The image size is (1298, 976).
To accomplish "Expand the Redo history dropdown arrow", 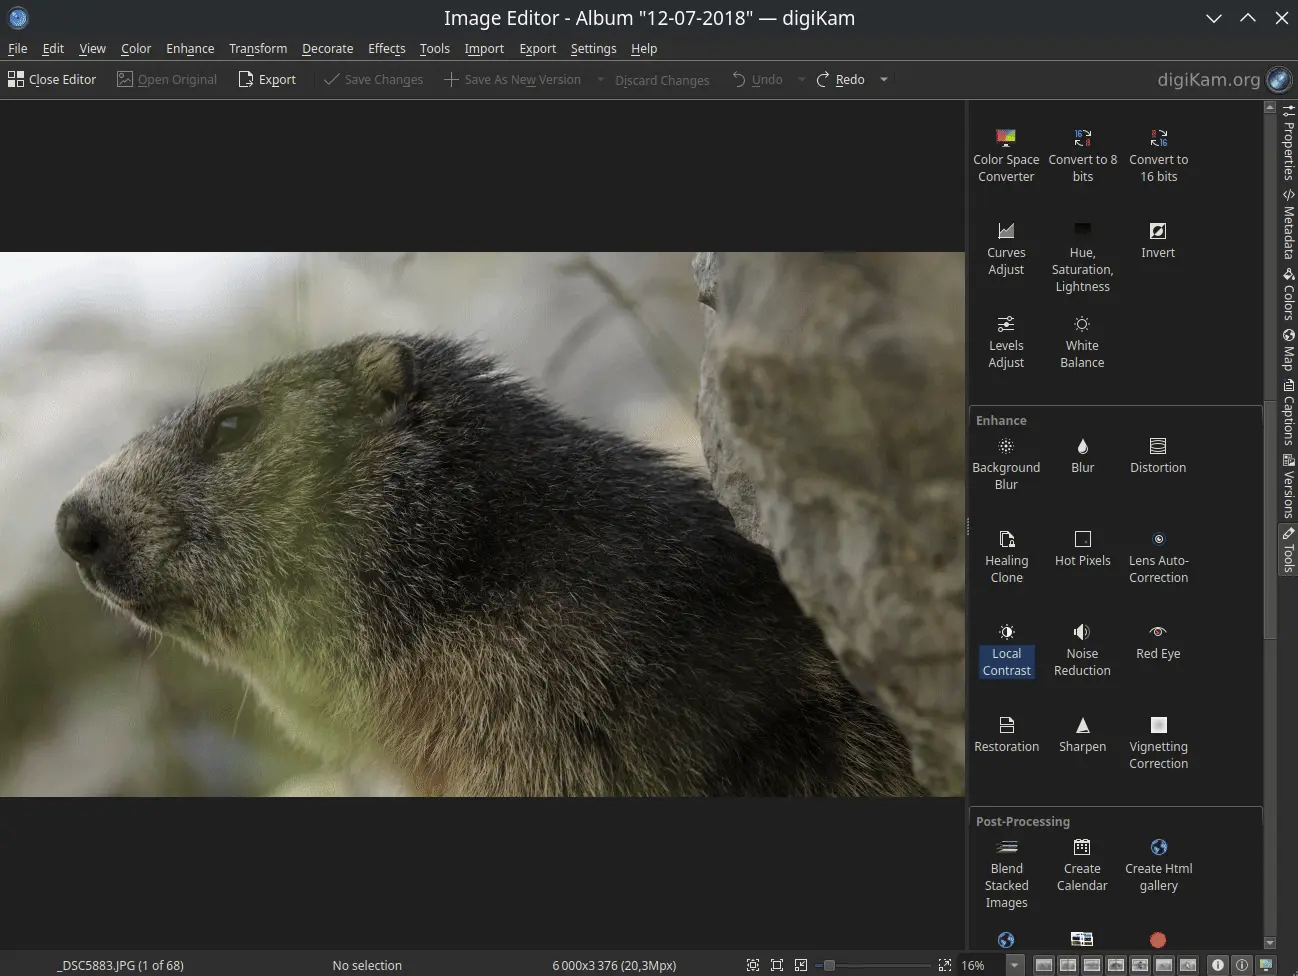I will pyautogui.click(x=884, y=80).
